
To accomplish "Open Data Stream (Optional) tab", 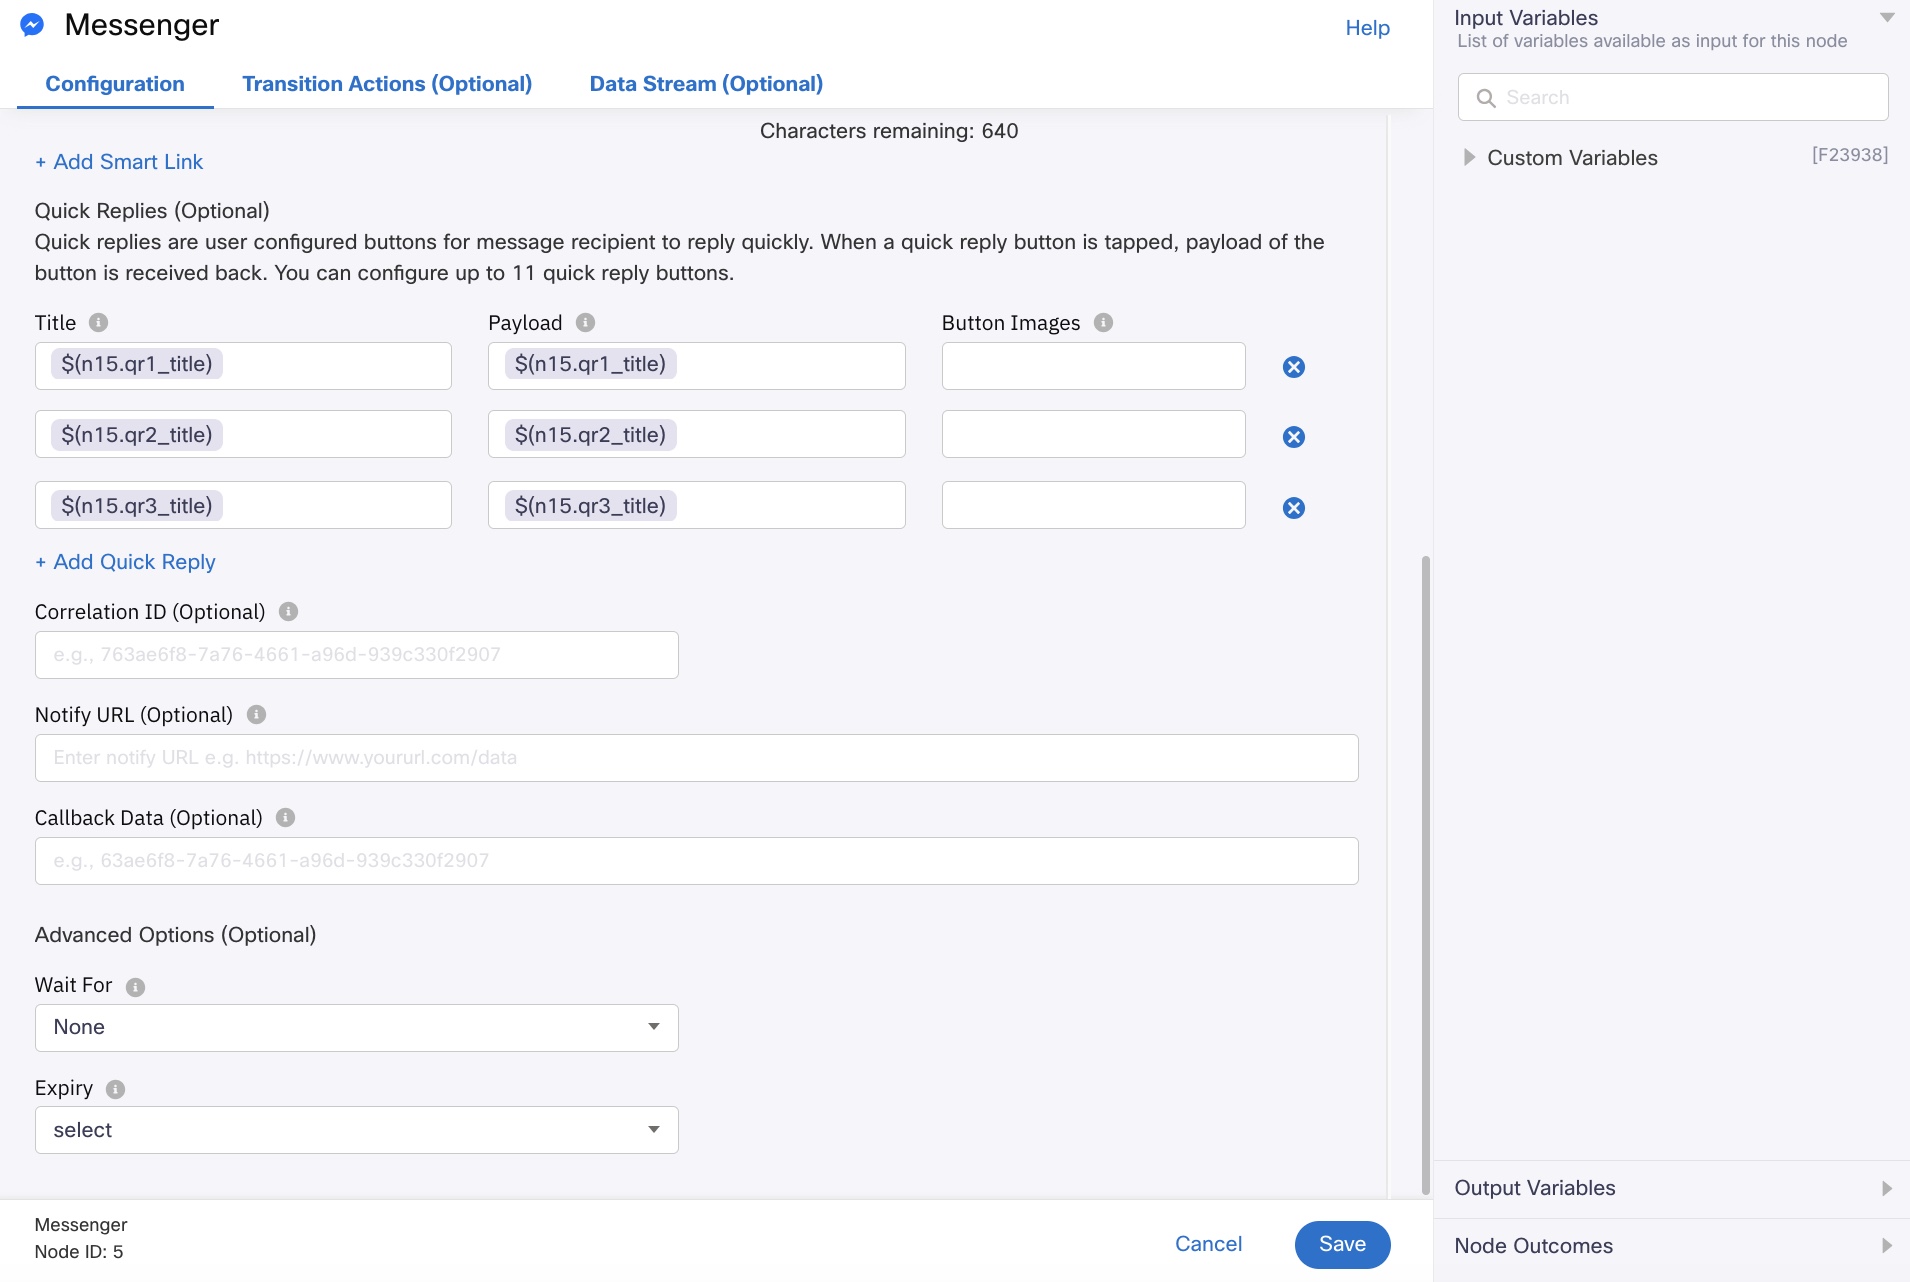I will coord(706,84).
